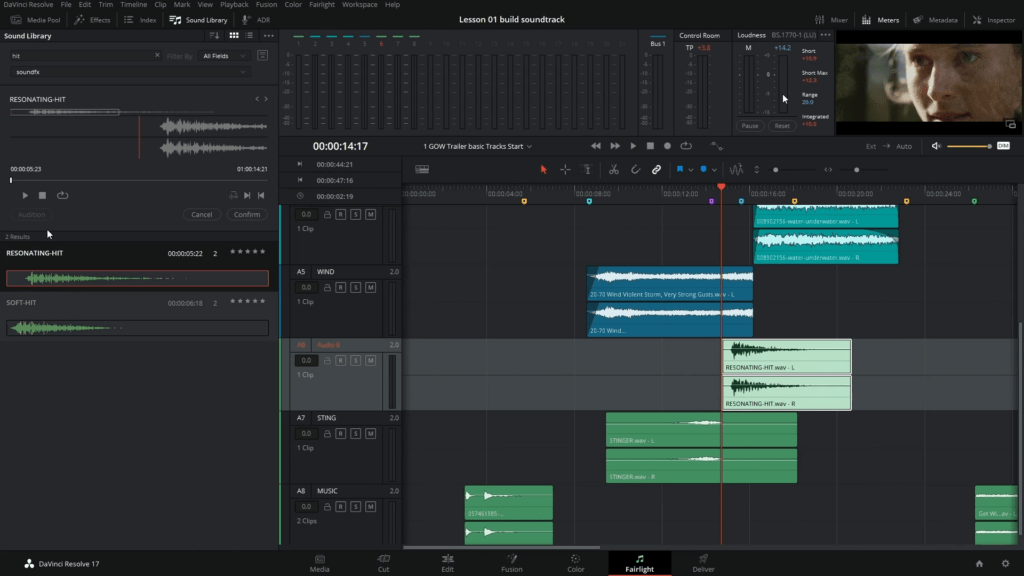Image resolution: width=1024 pixels, height=576 pixels.
Task: Open the Fairlight Mixer panel
Action: [832, 19]
